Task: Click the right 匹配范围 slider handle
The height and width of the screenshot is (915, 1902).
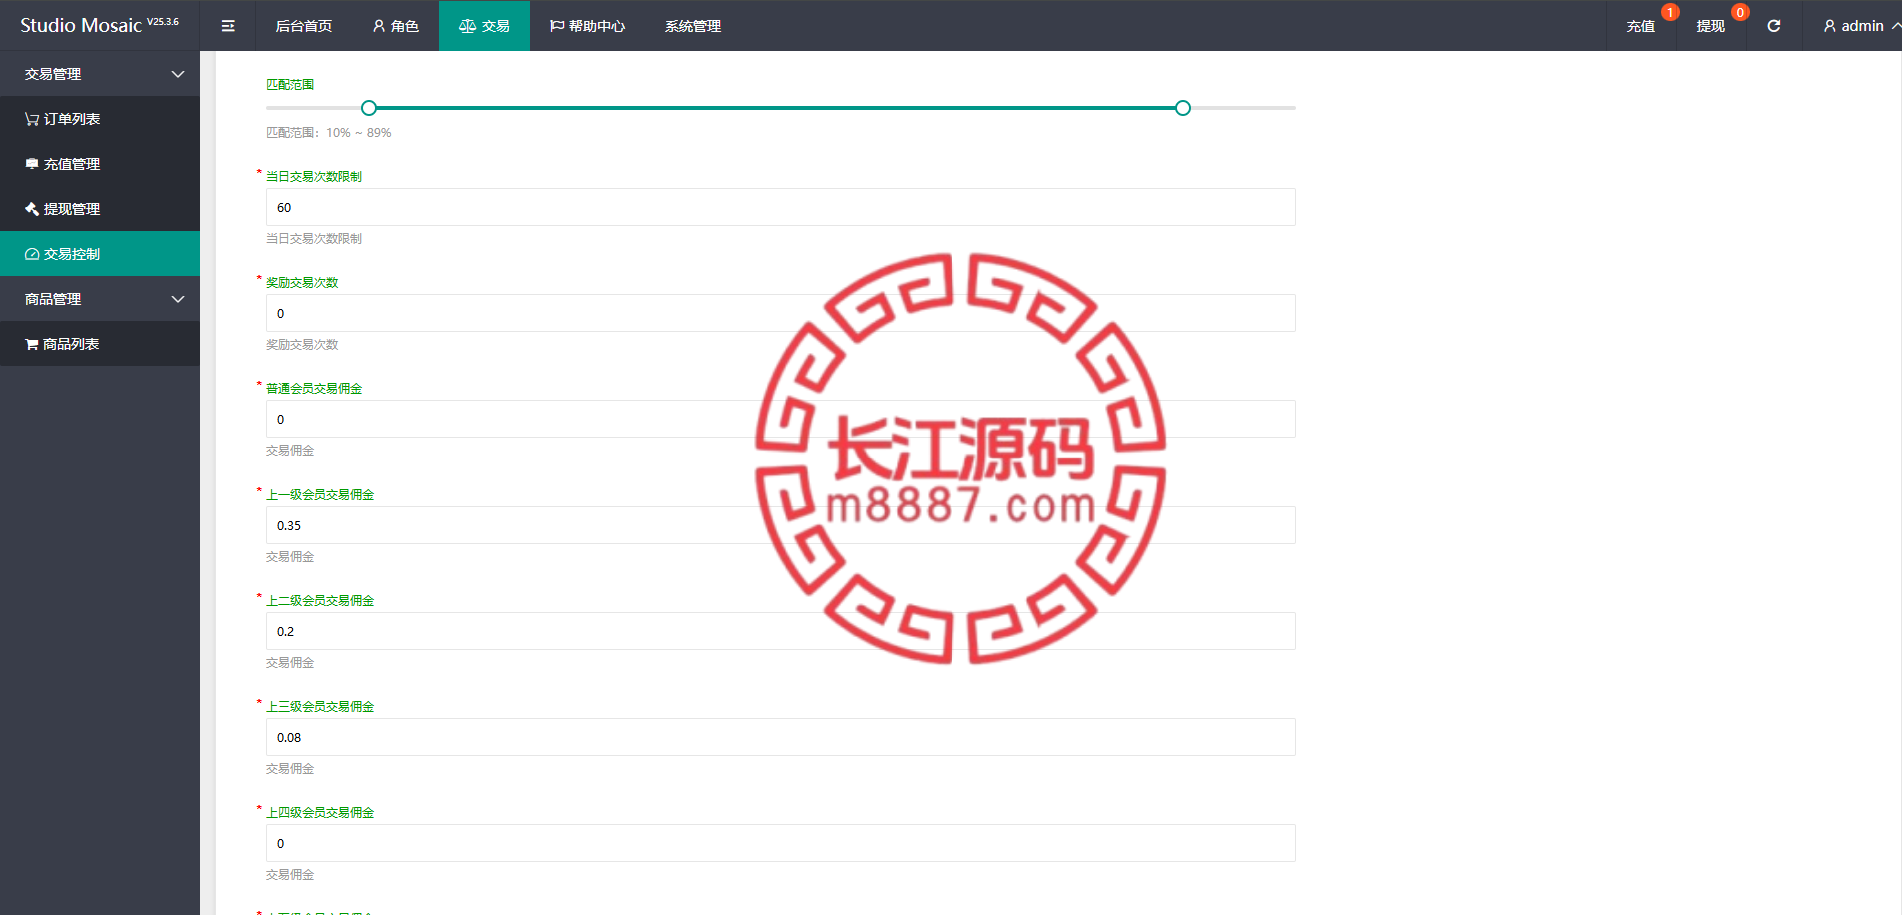Action: point(1183,108)
